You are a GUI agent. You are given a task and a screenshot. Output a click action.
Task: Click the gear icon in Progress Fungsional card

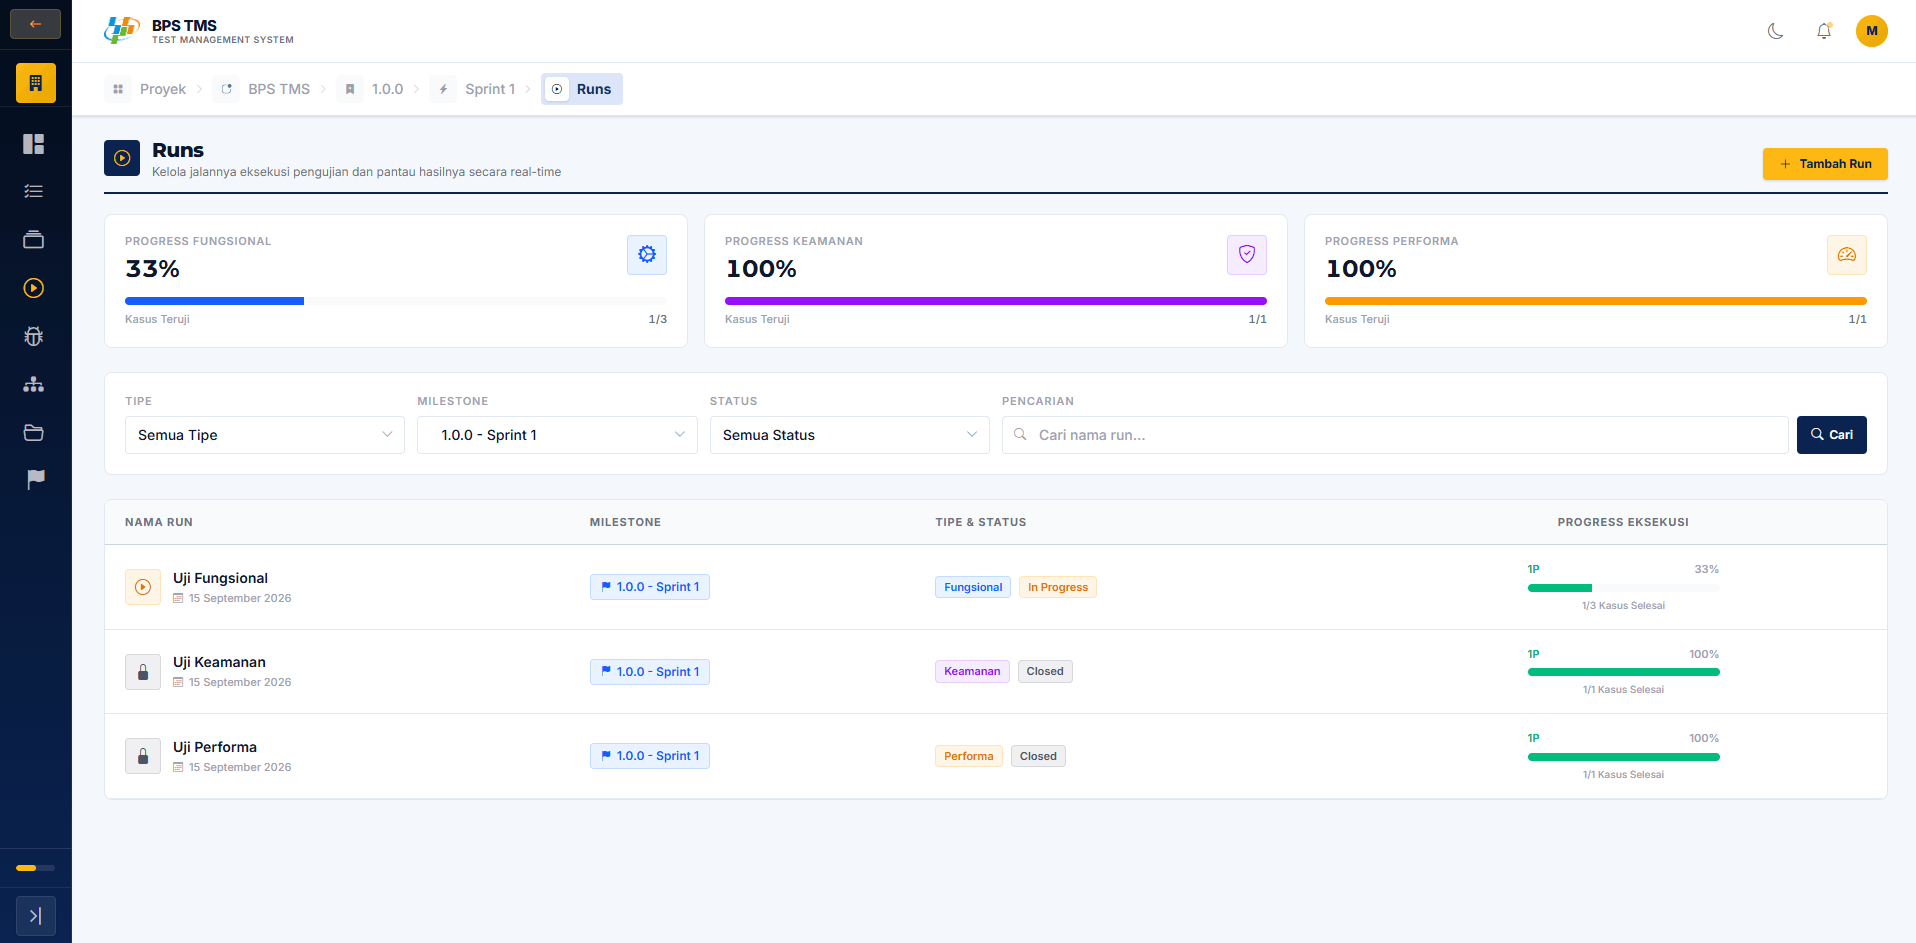point(647,255)
